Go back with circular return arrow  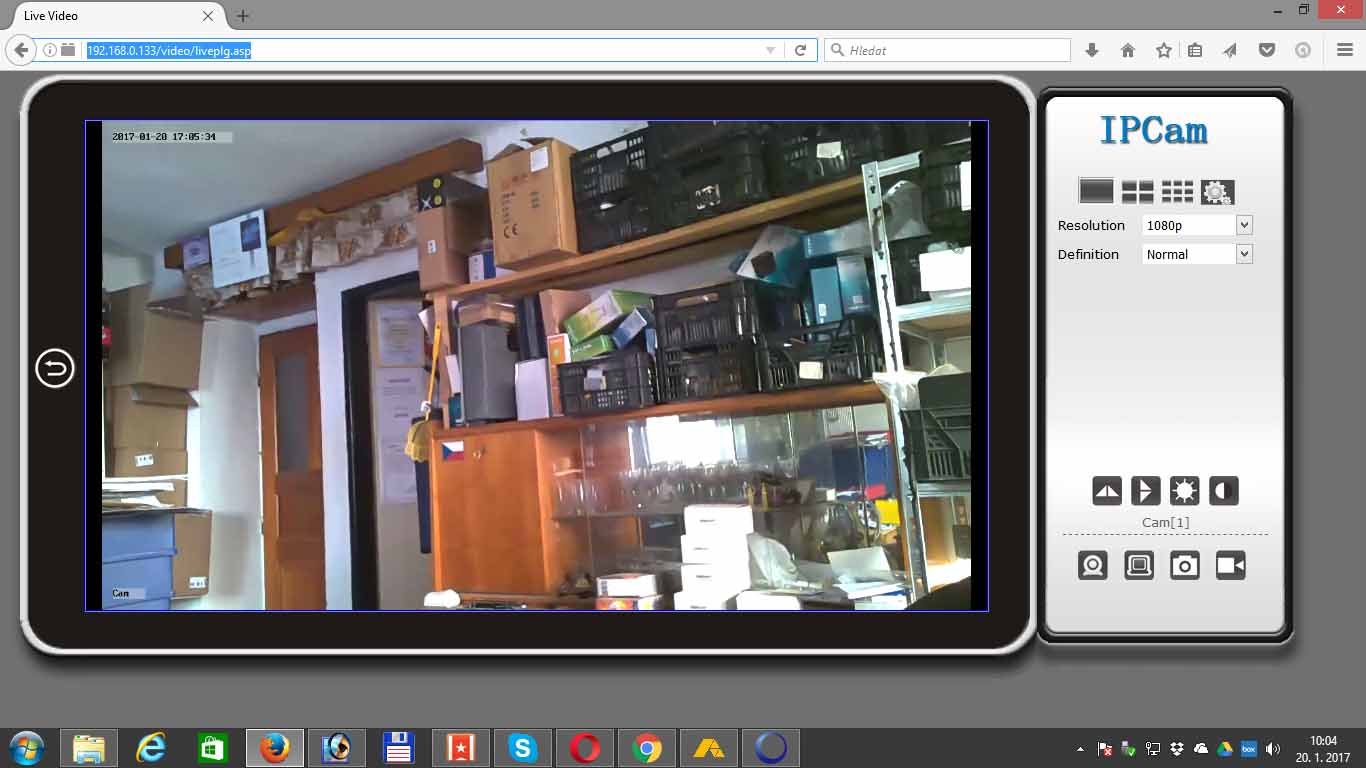(55, 369)
